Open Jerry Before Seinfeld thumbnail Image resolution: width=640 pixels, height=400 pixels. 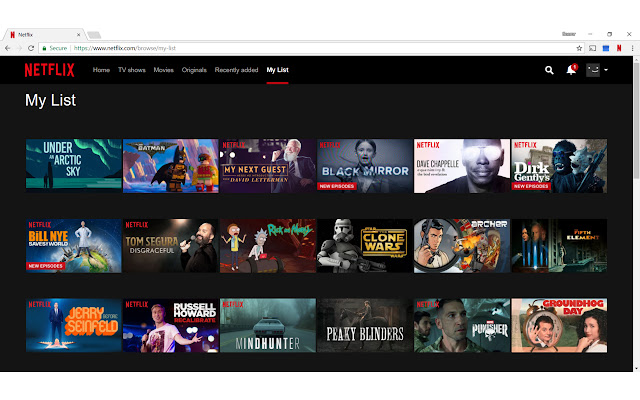74,325
